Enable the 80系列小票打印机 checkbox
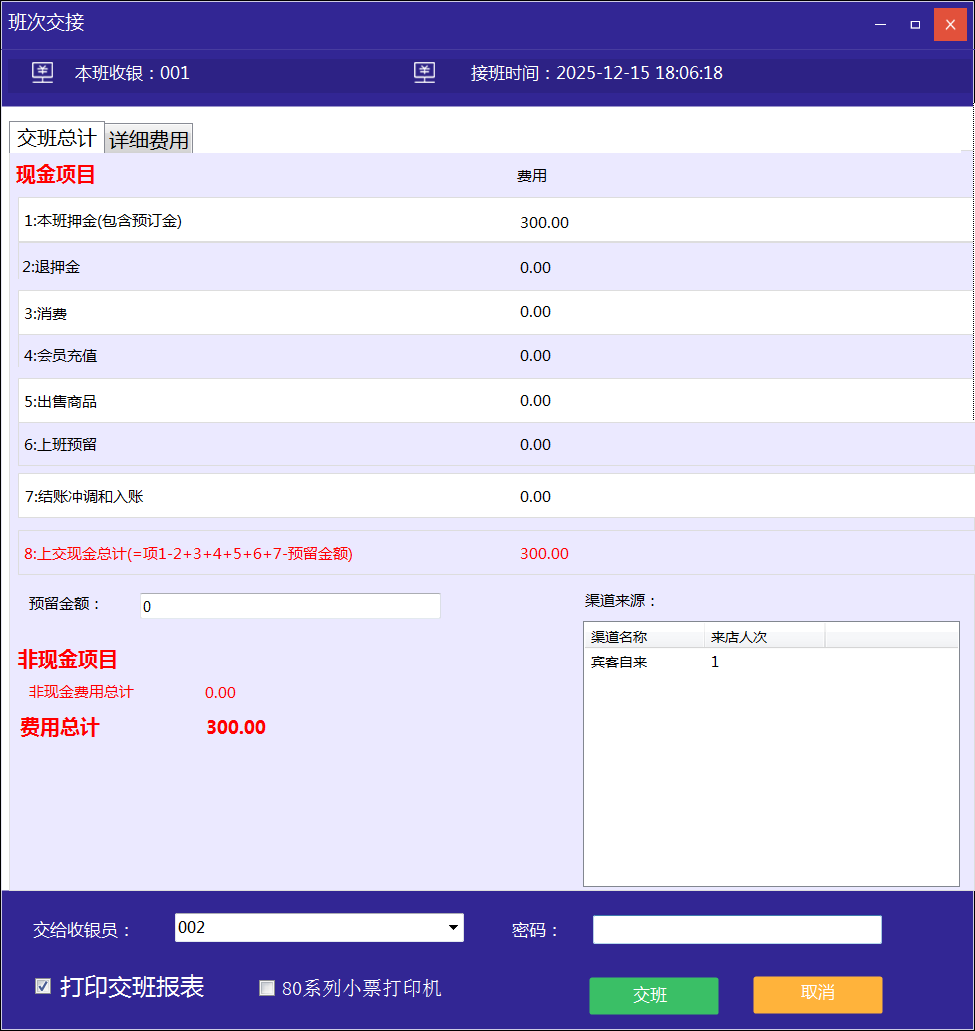Viewport: 975px width, 1031px height. tap(267, 988)
